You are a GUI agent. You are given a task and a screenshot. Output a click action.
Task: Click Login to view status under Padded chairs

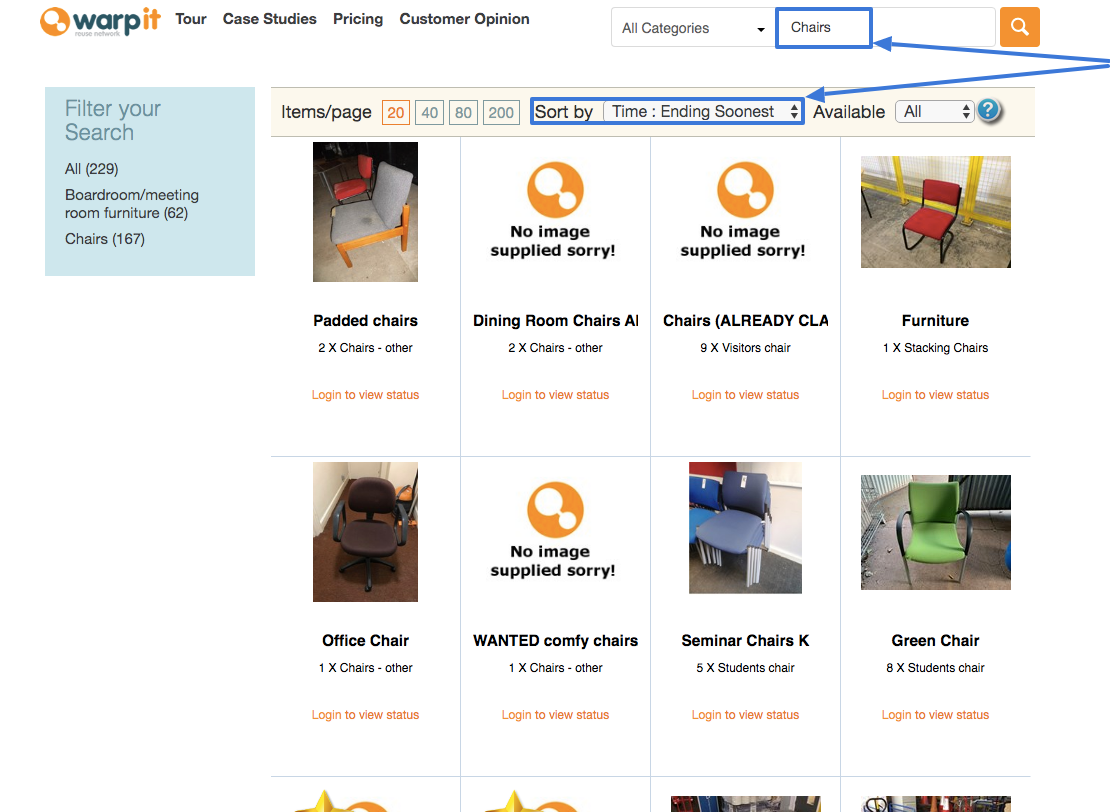coord(365,395)
